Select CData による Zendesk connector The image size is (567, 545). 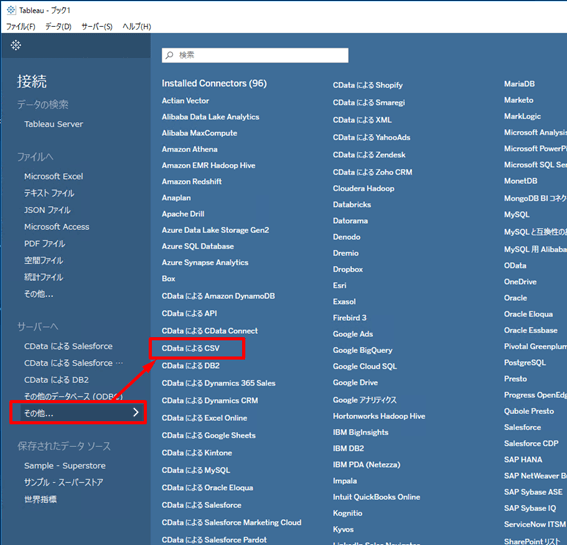pyautogui.click(x=369, y=155)
